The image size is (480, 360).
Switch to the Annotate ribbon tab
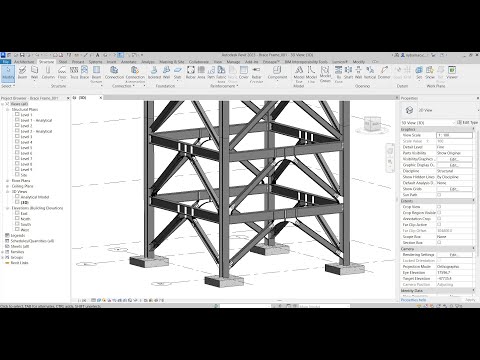pyautogui.click(x=128, y=62)
